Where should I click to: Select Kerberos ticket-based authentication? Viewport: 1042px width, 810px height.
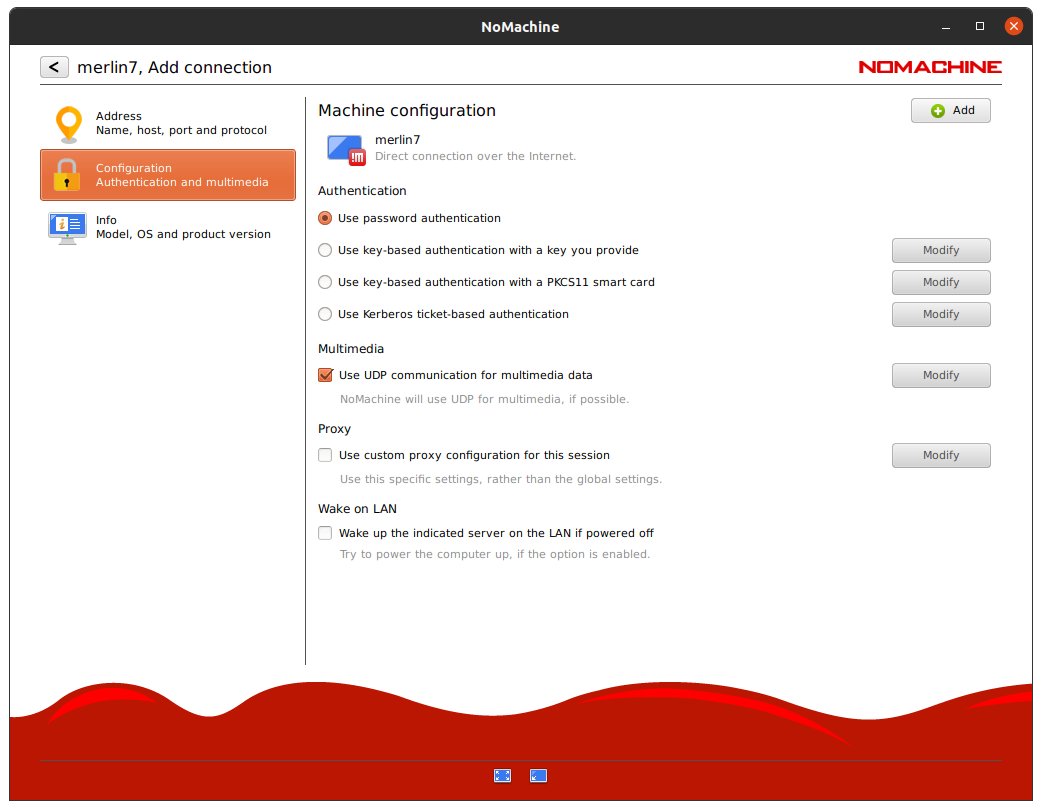point(325,314)
